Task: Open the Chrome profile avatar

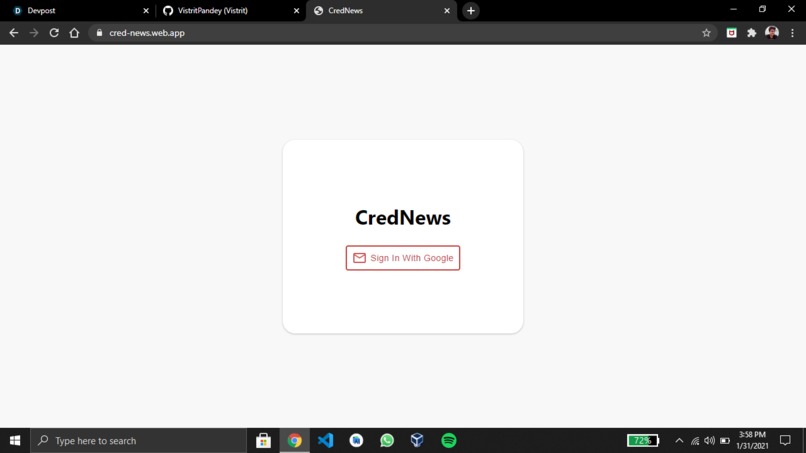Action: (x=772, y=33)
